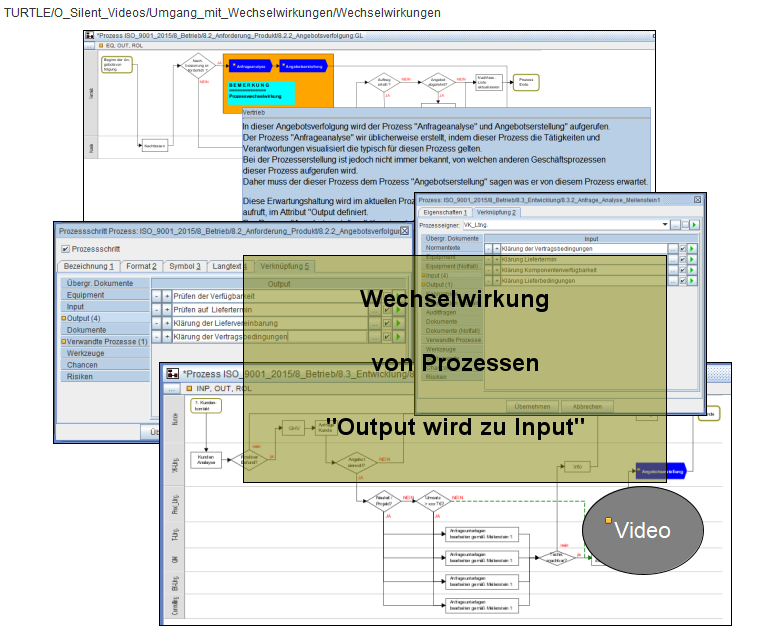Screen dimensions: 758x641
Task: Click minus button of Prüfen auf Liefertermin
Action: click(x=157, y=309)
